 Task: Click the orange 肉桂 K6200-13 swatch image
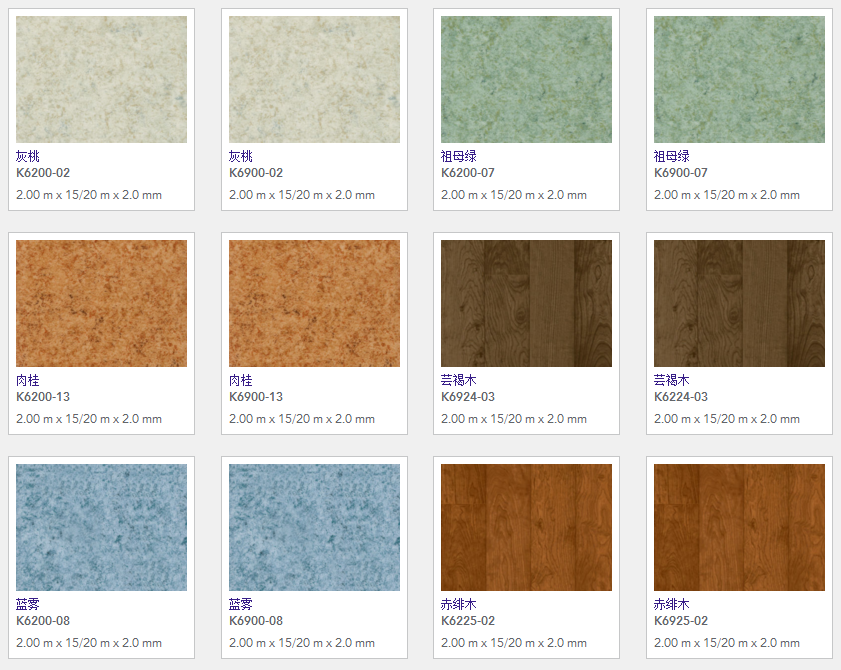click(x=101, y=303)
